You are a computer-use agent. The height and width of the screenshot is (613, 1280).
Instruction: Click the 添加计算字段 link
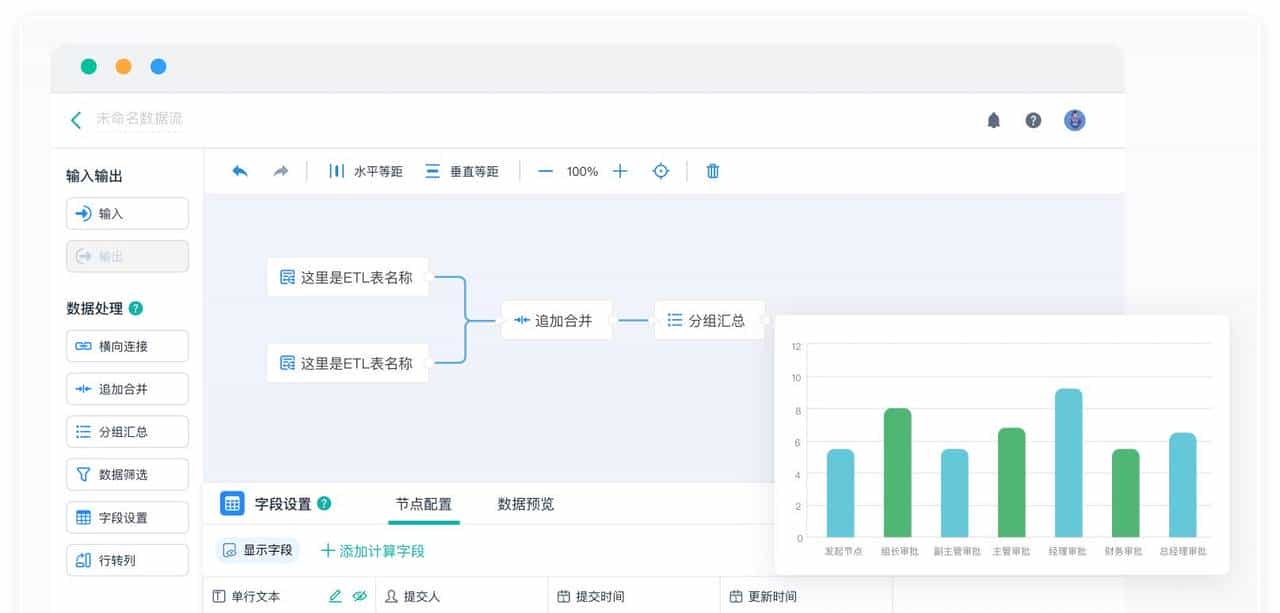point(372,551)
